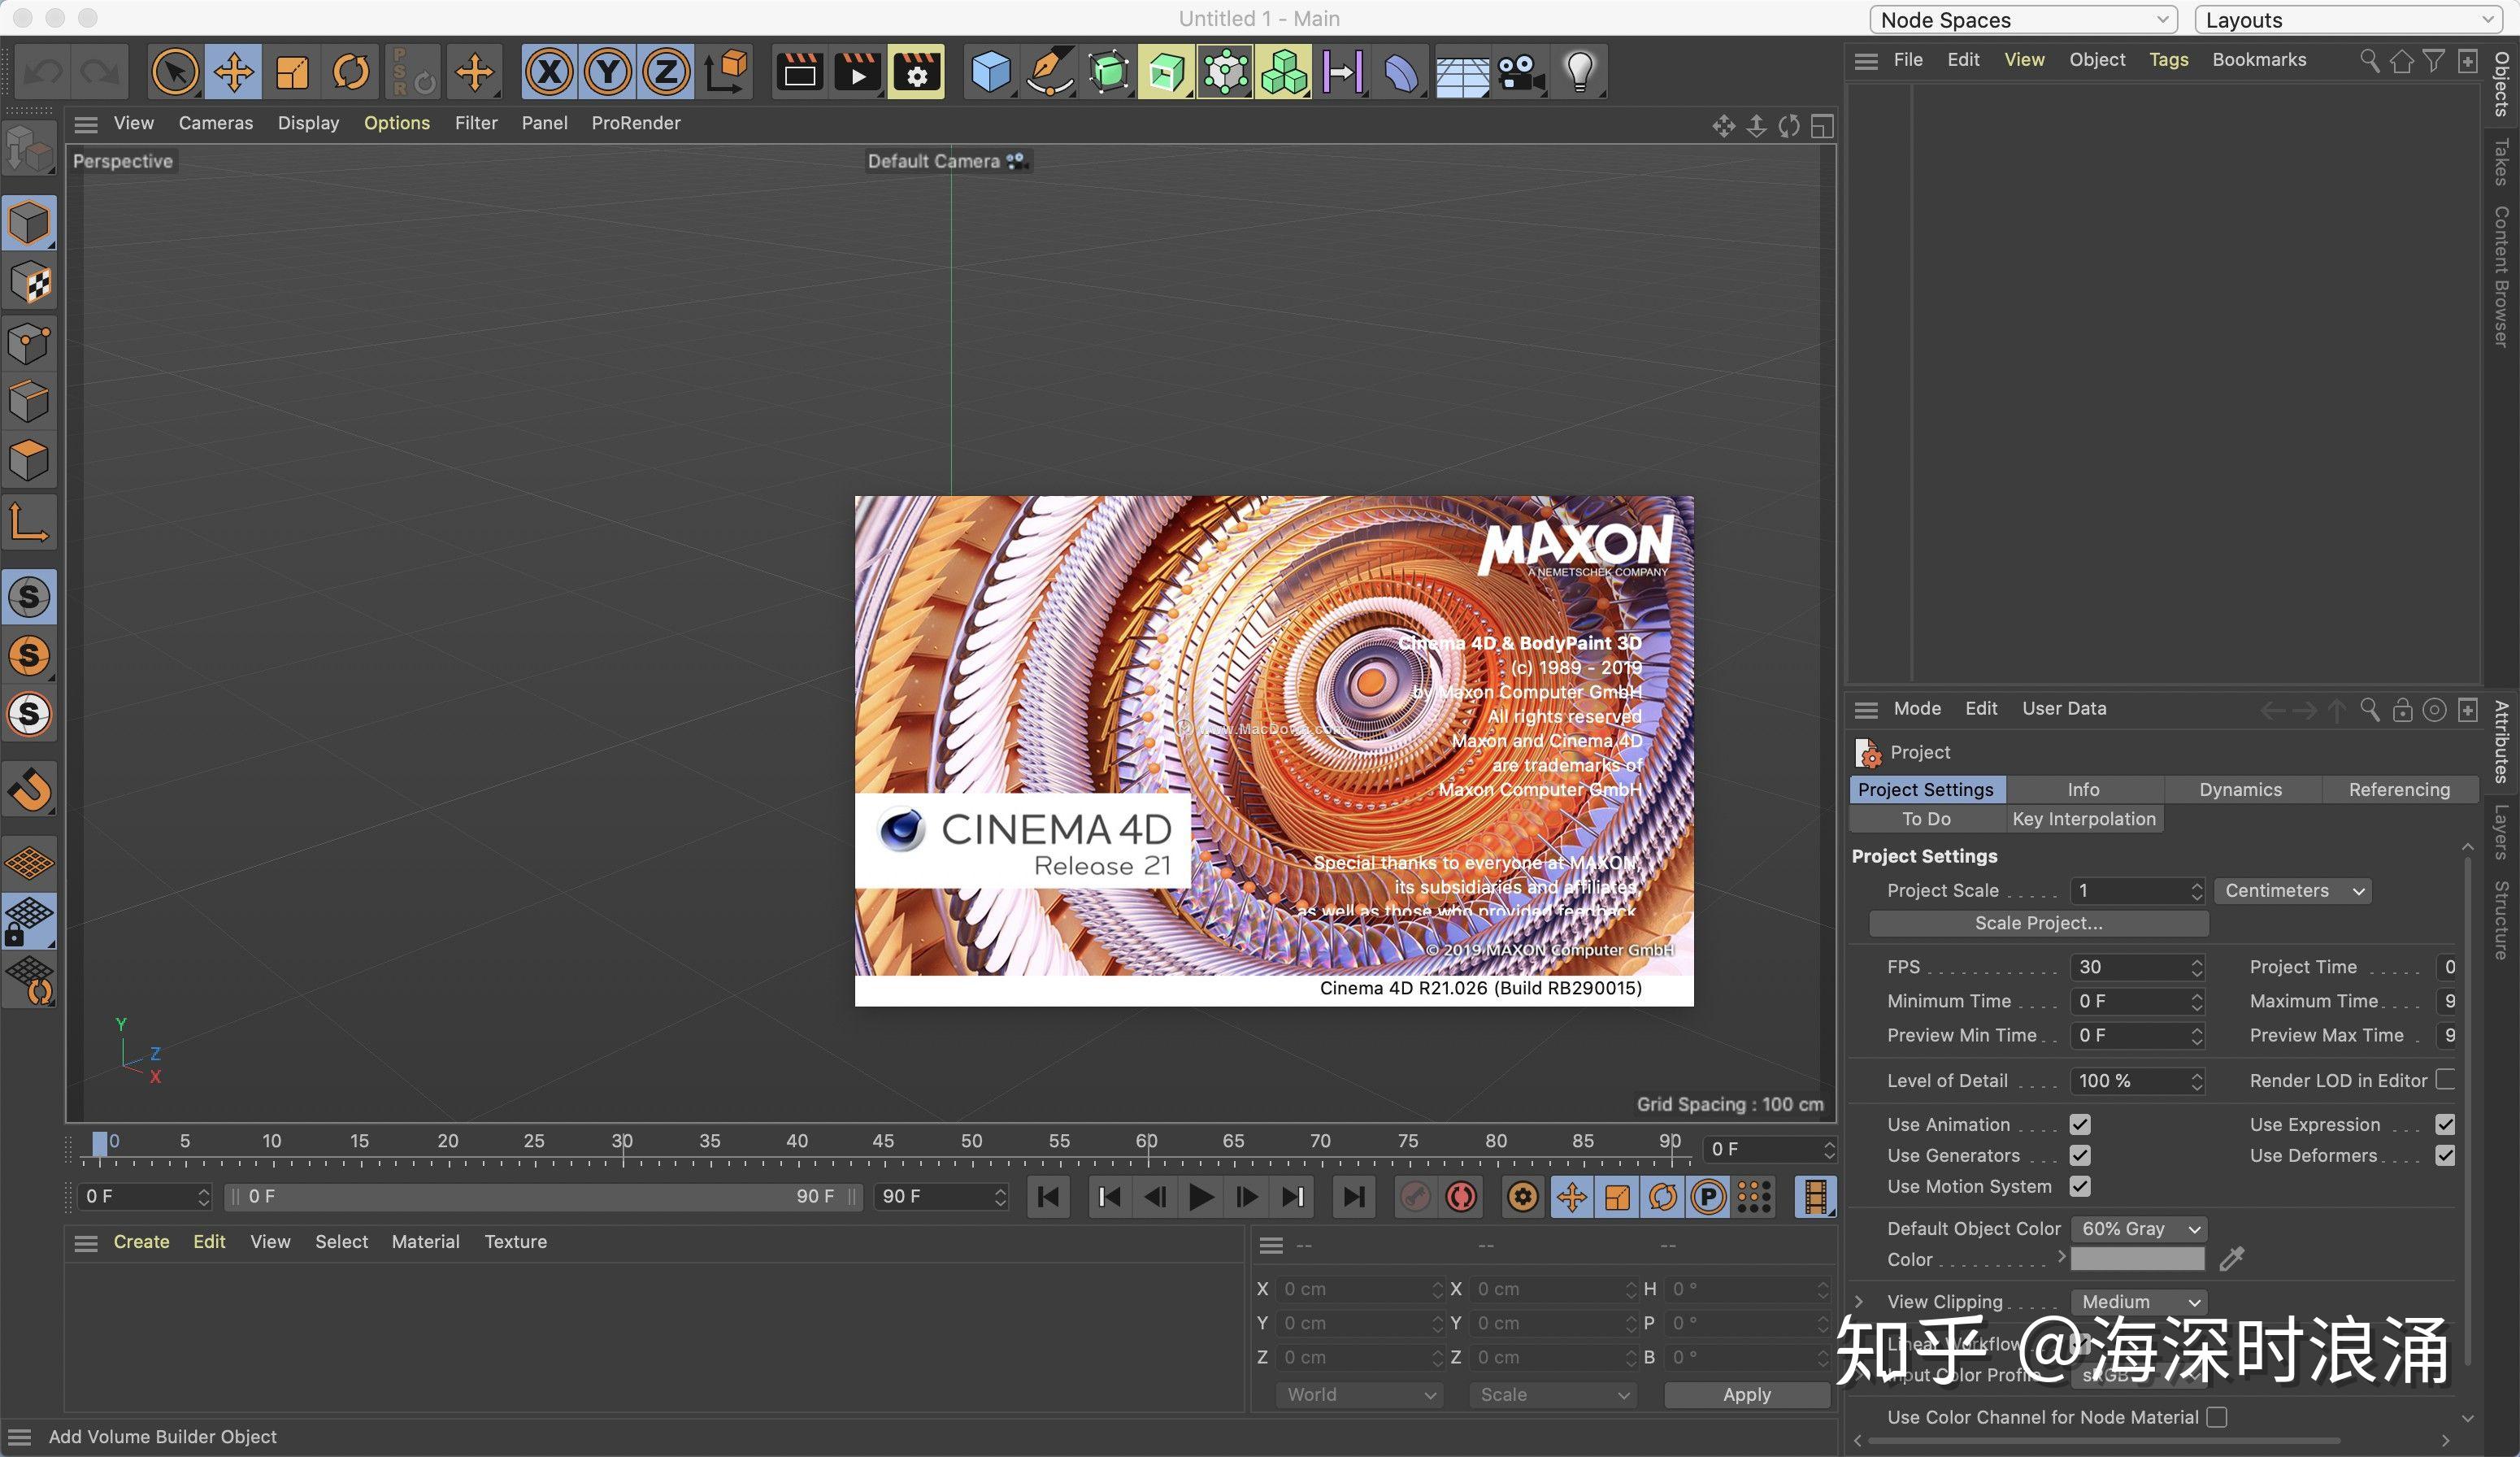Select the Move tool
The image size is (2520, 1457).
tap(233, 71)
